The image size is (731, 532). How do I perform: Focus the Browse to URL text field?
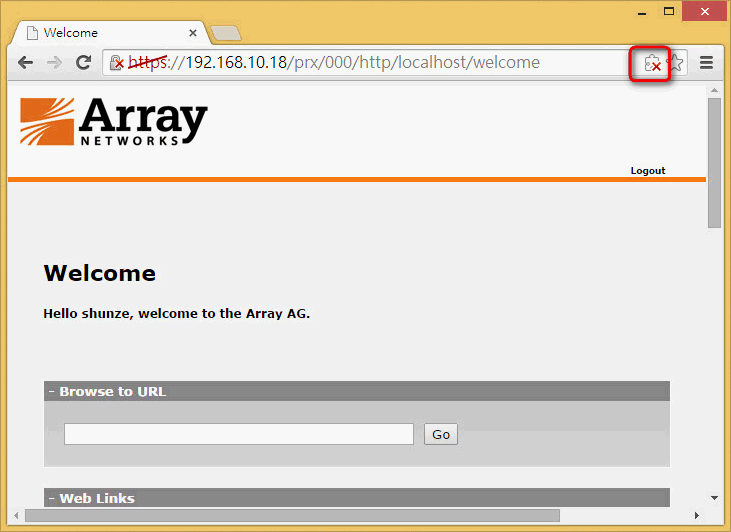tap(239, 434)
